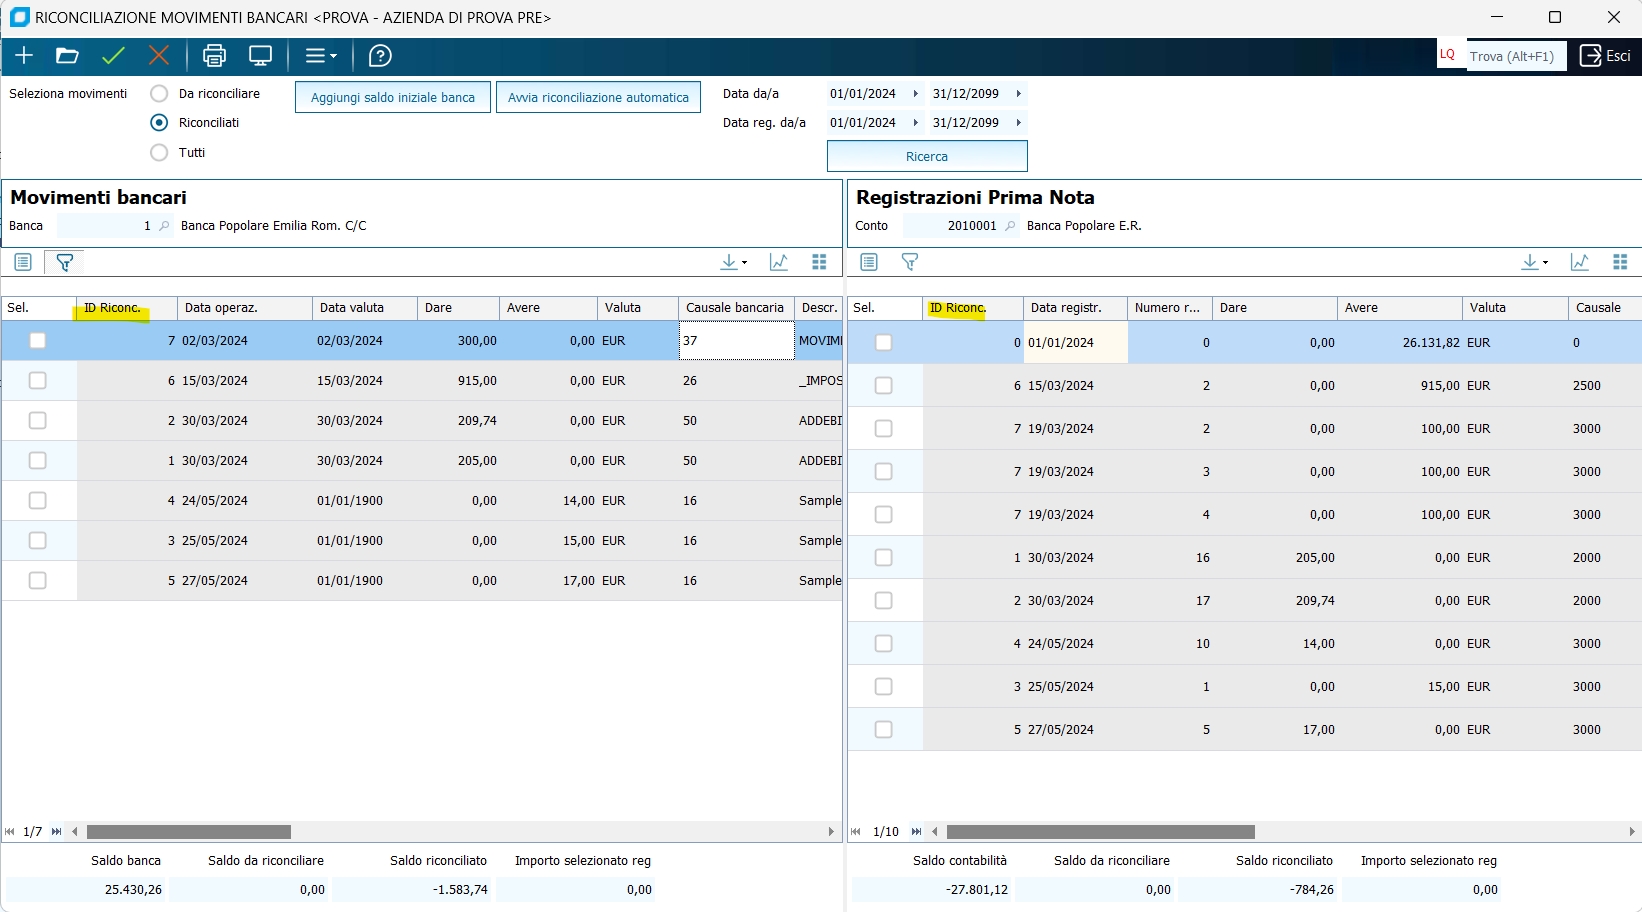Tick checkbox for bank row dated 15/03/2024
The height and width of the screenshot is (912, 1642).
38,381
